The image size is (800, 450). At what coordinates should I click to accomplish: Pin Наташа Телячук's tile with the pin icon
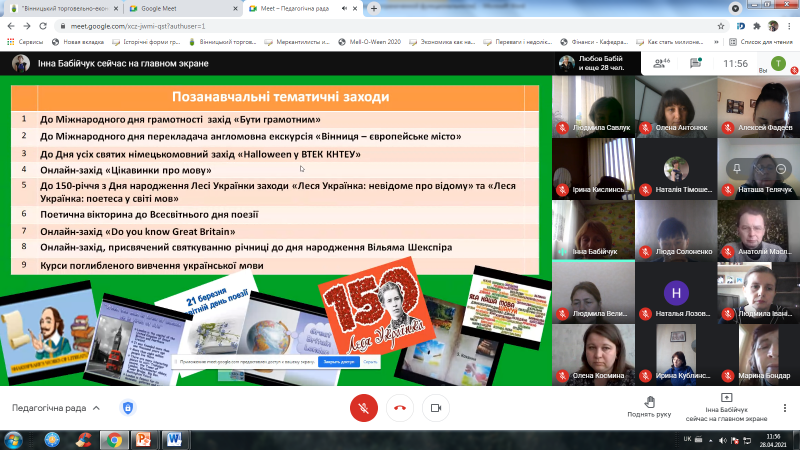(x=737, y=168)
